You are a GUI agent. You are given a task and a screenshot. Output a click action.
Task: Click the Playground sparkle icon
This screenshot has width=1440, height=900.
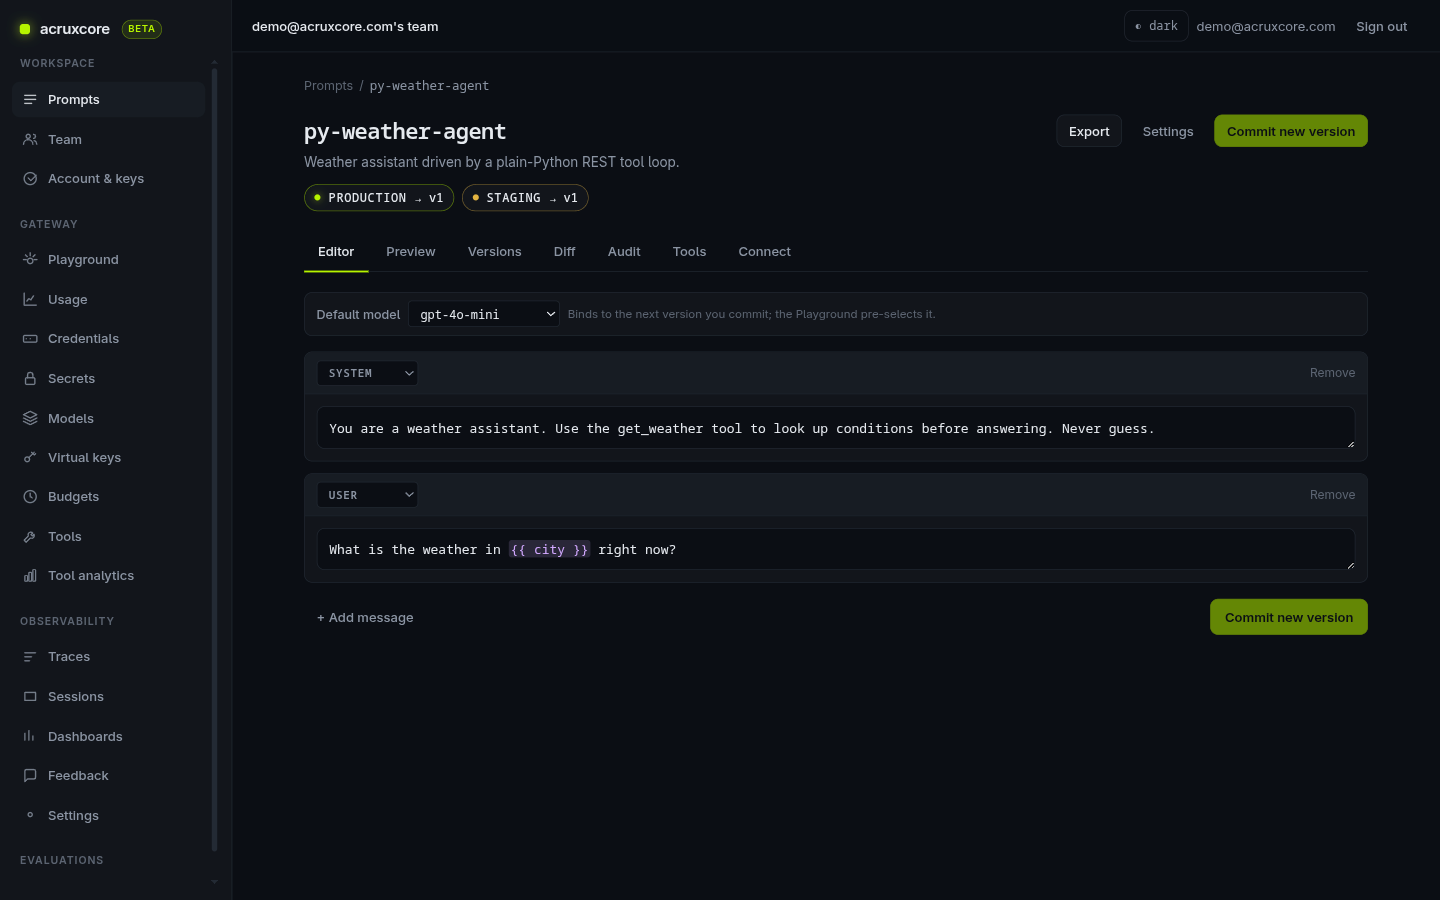coord(30,259)
